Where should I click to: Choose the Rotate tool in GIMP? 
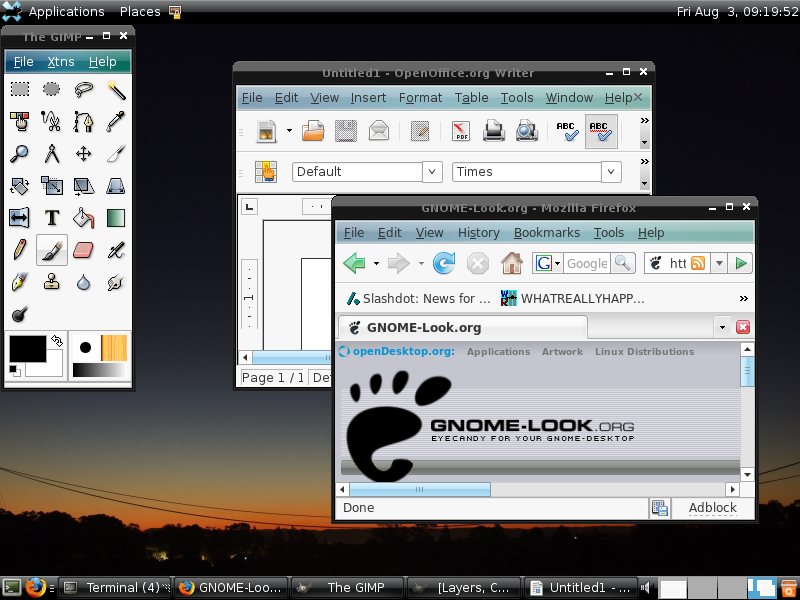(x=20, y=186)
